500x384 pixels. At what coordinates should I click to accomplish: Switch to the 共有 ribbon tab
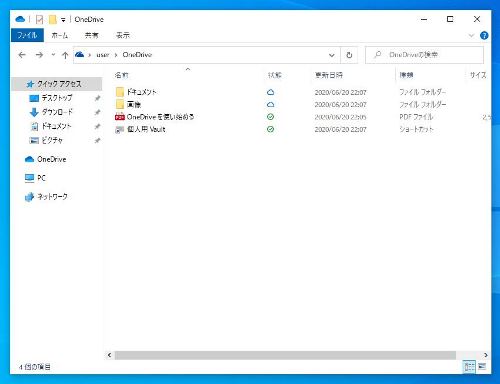(92, 35)
